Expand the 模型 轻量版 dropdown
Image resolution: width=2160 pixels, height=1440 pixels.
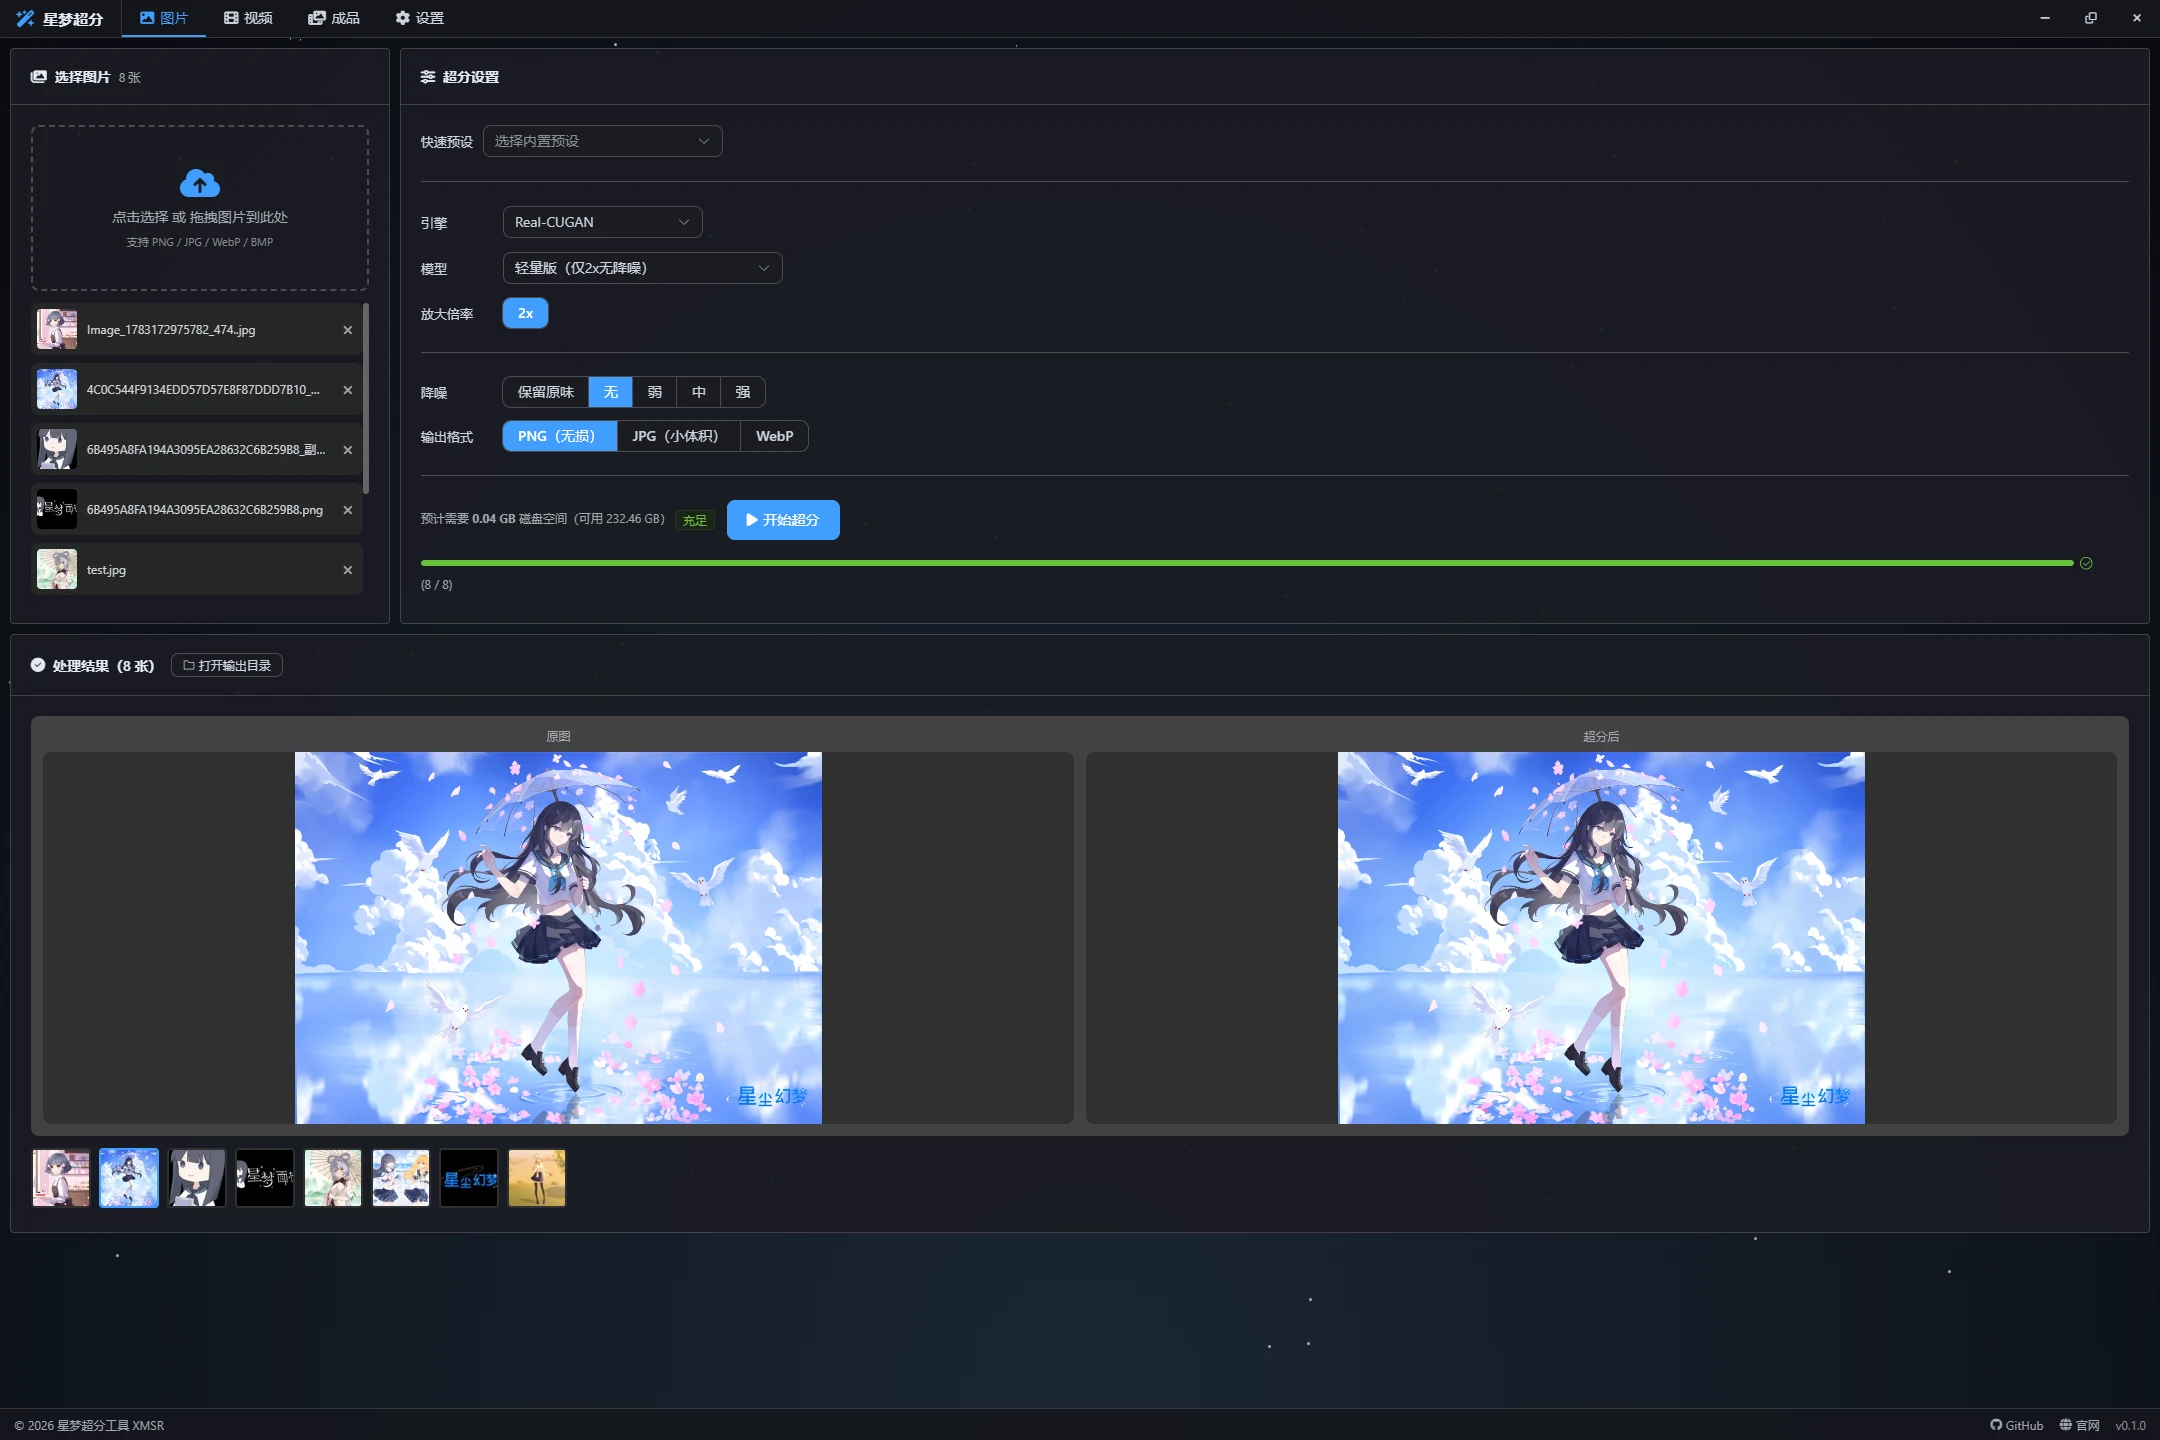[x=642, y=268]
